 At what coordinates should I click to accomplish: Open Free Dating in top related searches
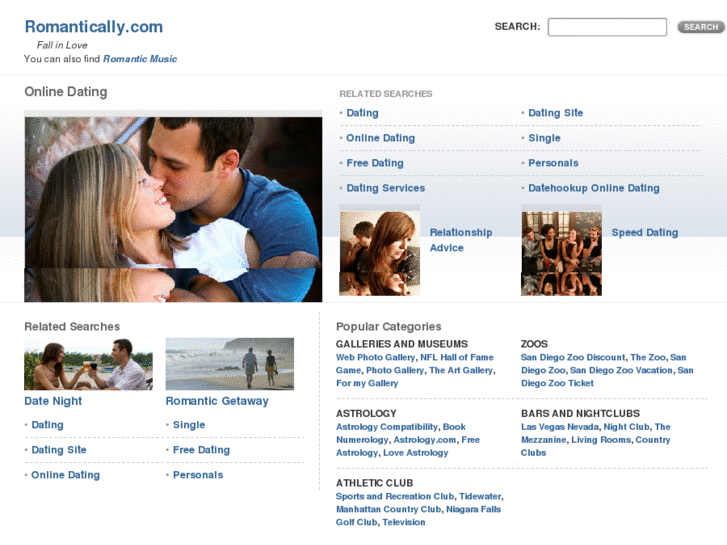click(375, 163)
